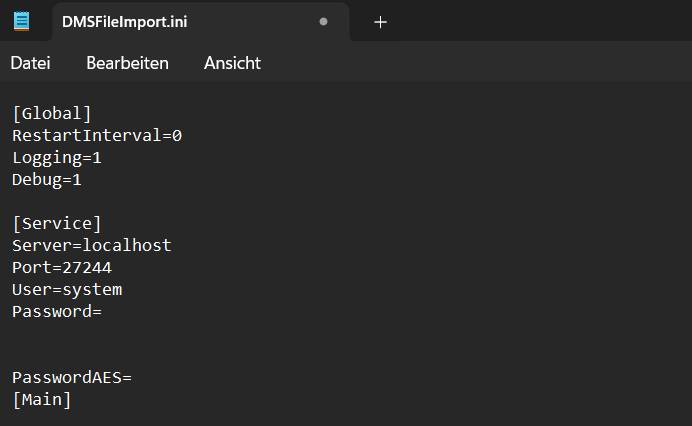692x426 pixels.
Task: Open the Bearbeiten menu
Action: coord(127,63)
